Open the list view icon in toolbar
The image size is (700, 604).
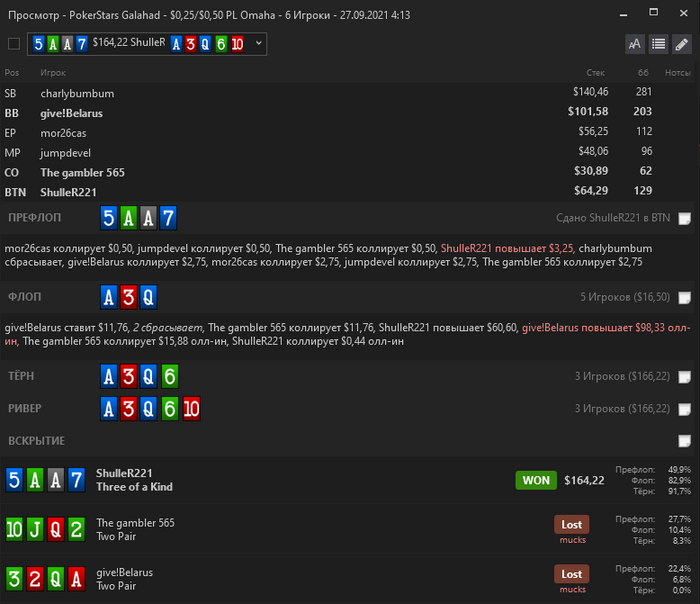pyautogui.click(x=658, y=44)
